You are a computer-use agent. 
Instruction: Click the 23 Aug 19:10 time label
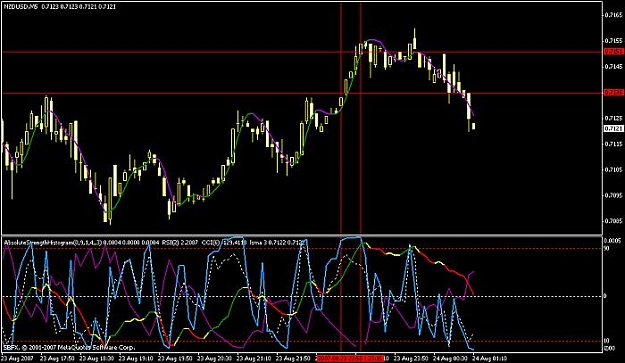(136, 358)
